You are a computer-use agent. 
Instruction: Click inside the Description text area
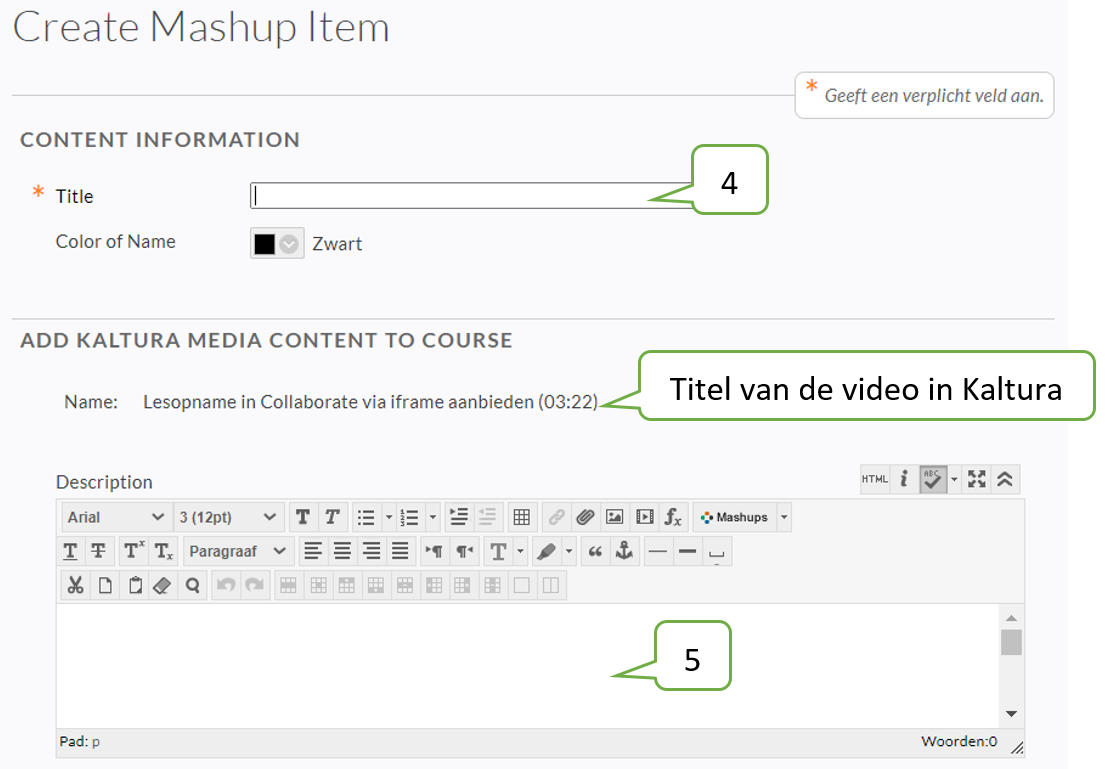529,665
